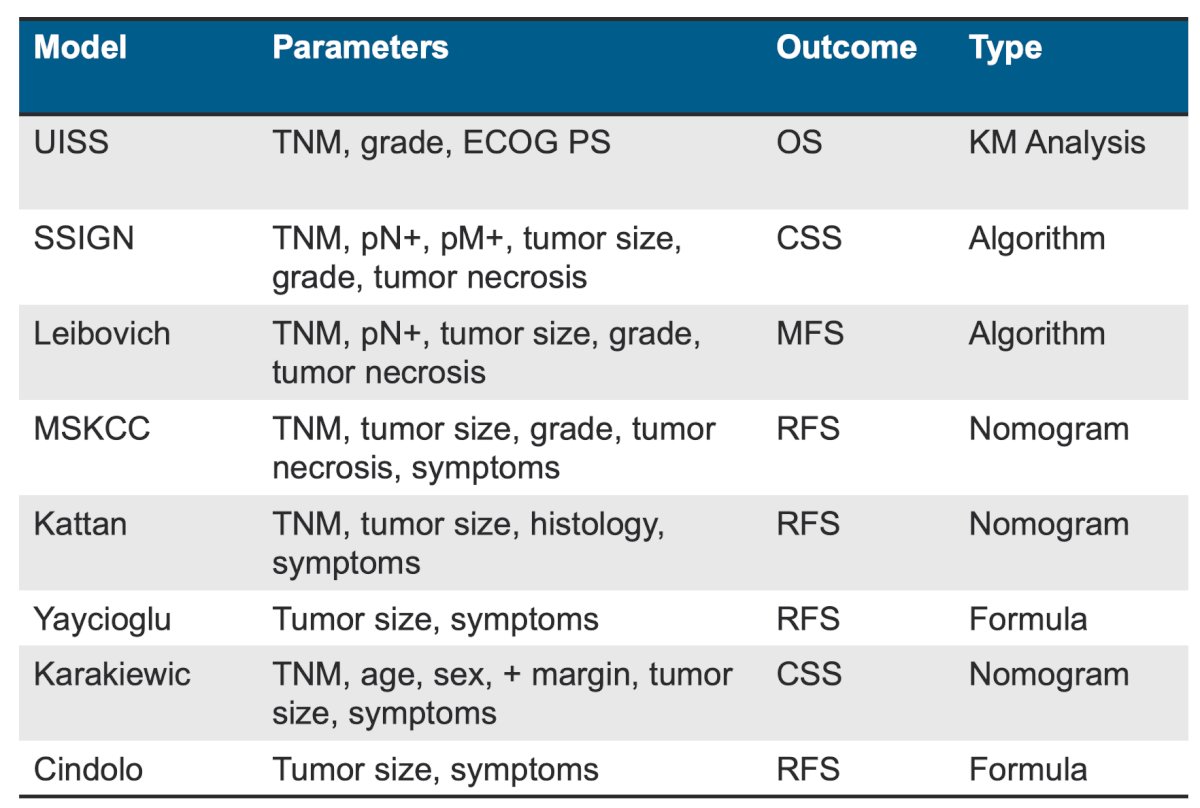The height and width of the screenshot is (808, 1200).
Task: Click the Outcome column header
Action: point(846,47)
